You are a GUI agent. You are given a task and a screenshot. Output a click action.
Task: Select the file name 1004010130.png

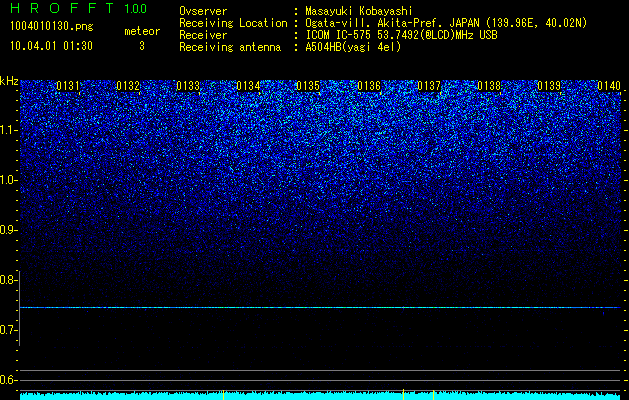[x=52, y=26]
